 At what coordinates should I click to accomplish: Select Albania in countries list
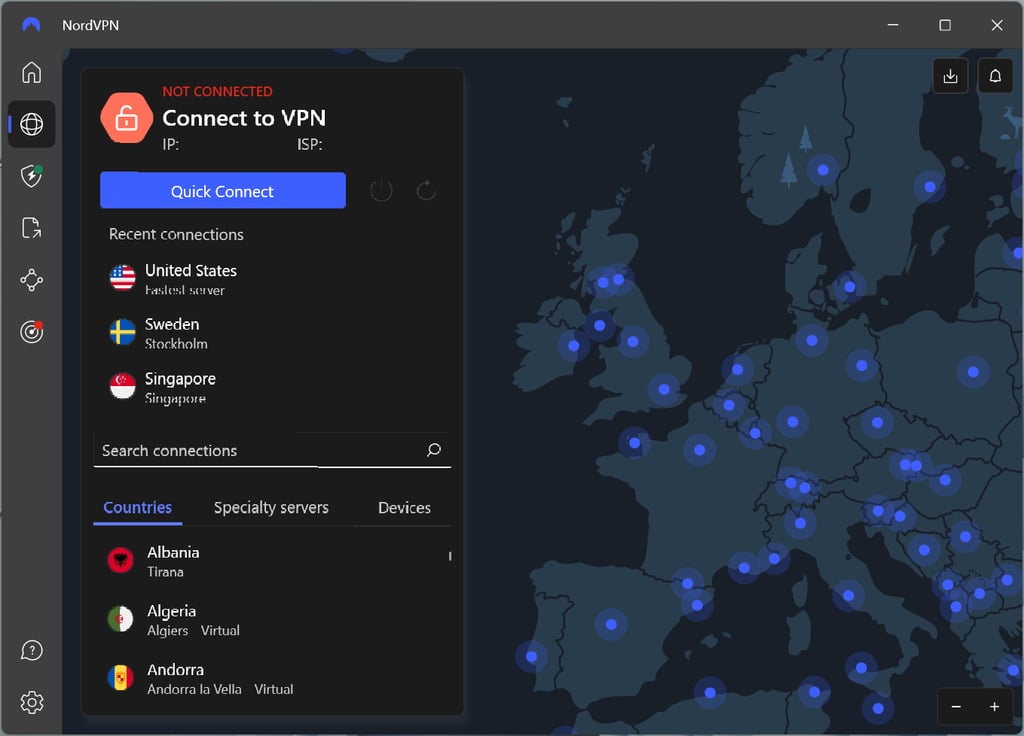[x=273, y=561]
